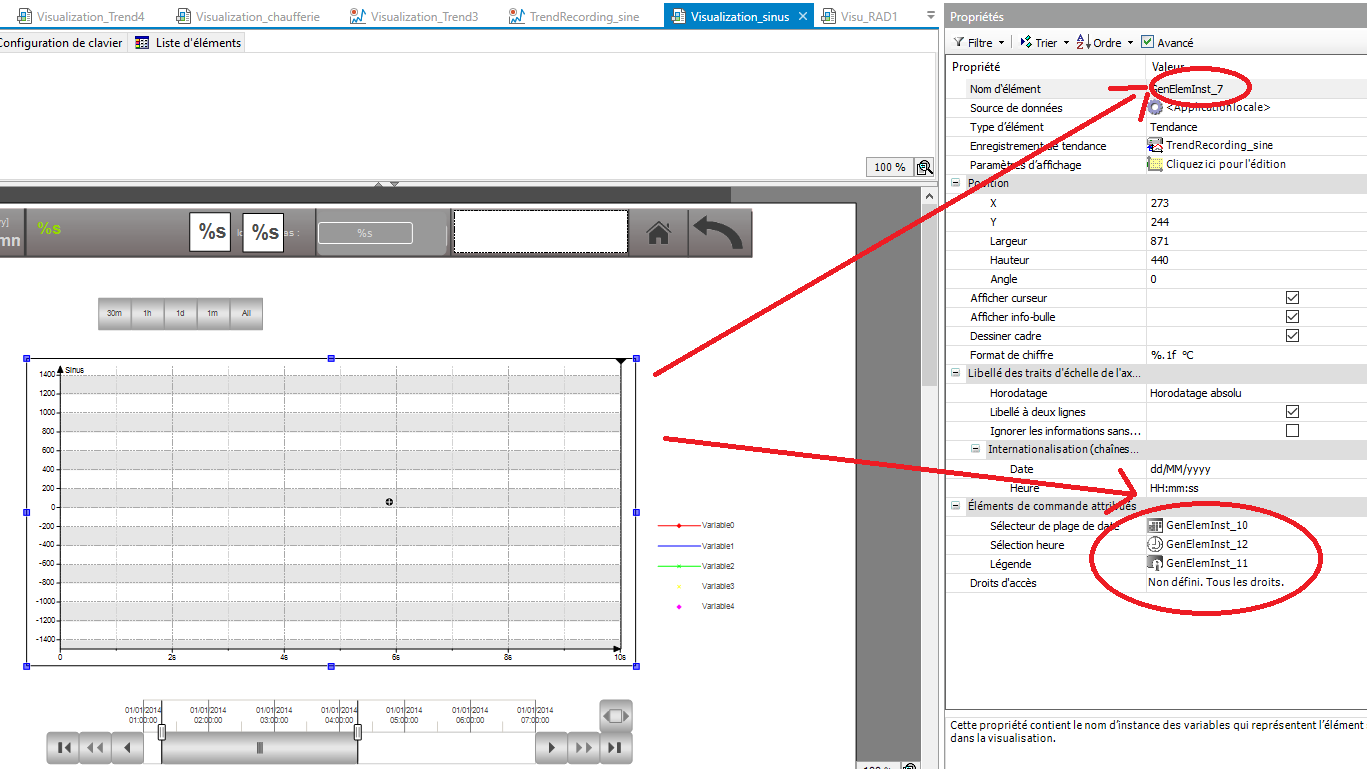Click the skip-to-end button in time selector
The image size is (1367, 769).
[x=616, y=747]
